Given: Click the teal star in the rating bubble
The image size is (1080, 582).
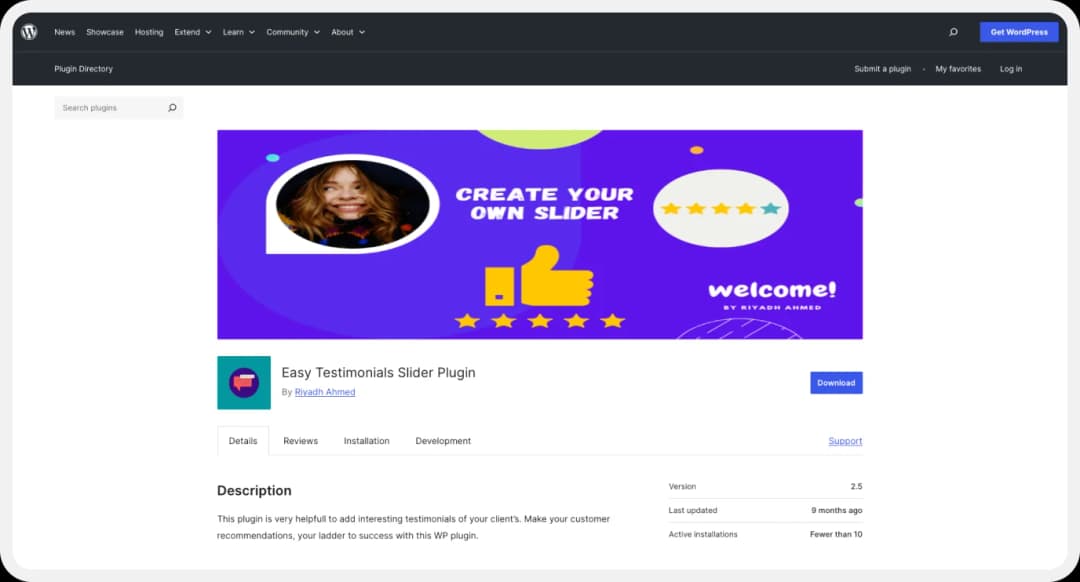Looking at the screenshot, I should [x=770, y=208].
